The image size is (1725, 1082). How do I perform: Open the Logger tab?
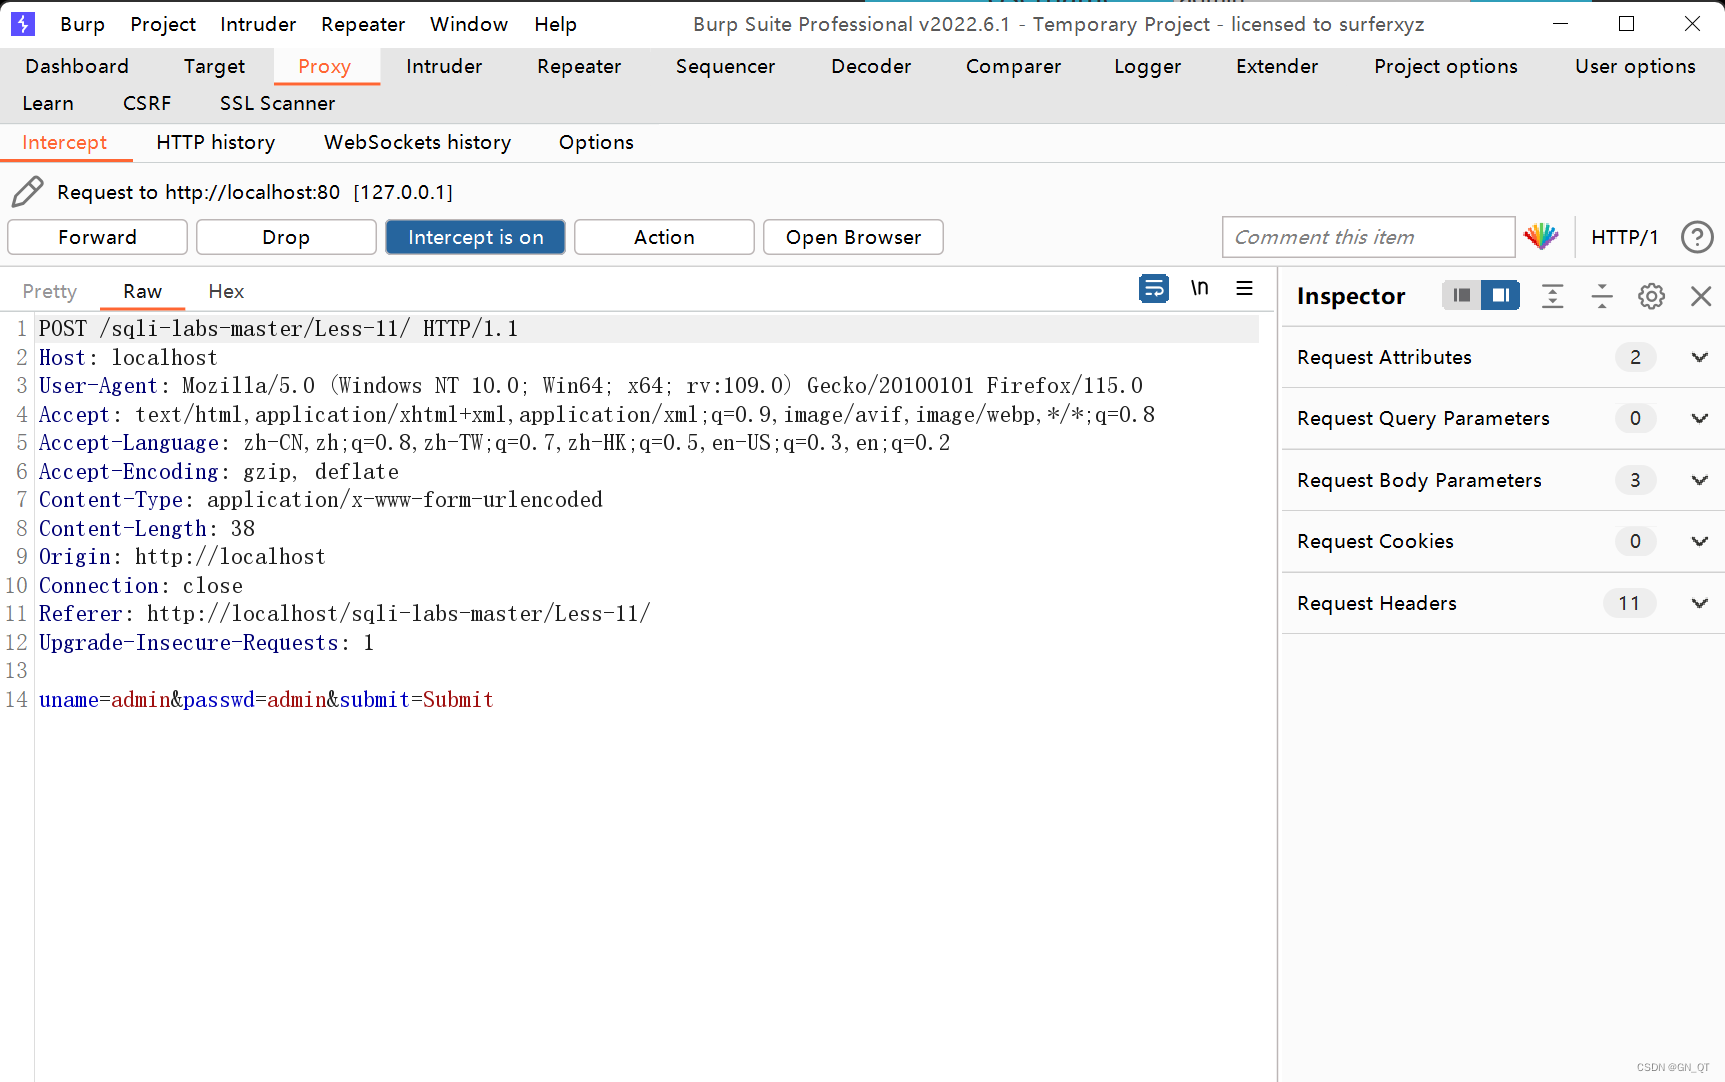tap(1147, 66)
